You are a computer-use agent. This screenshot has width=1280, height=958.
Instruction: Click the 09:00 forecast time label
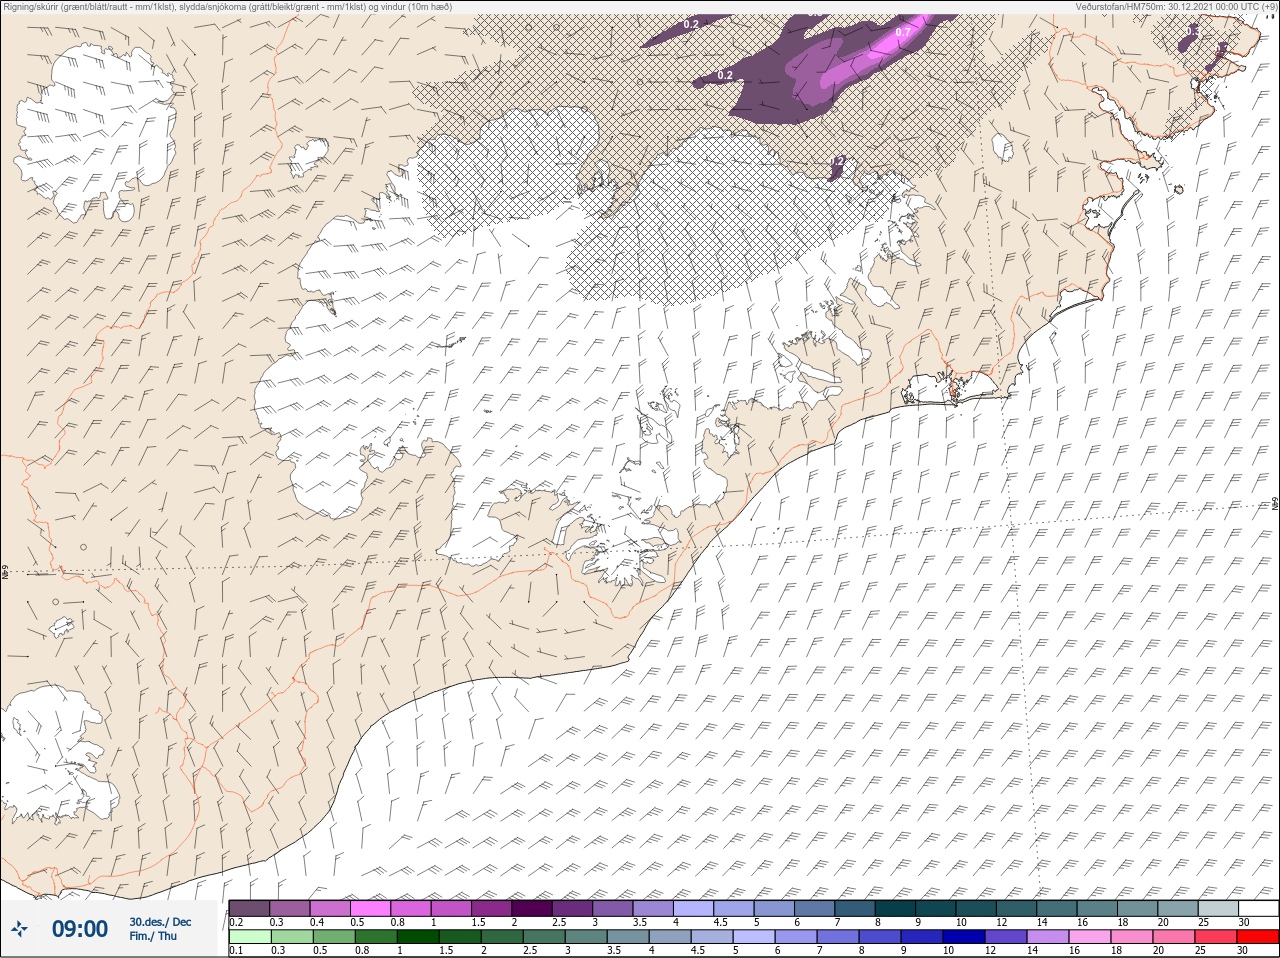tap(79, 929)
